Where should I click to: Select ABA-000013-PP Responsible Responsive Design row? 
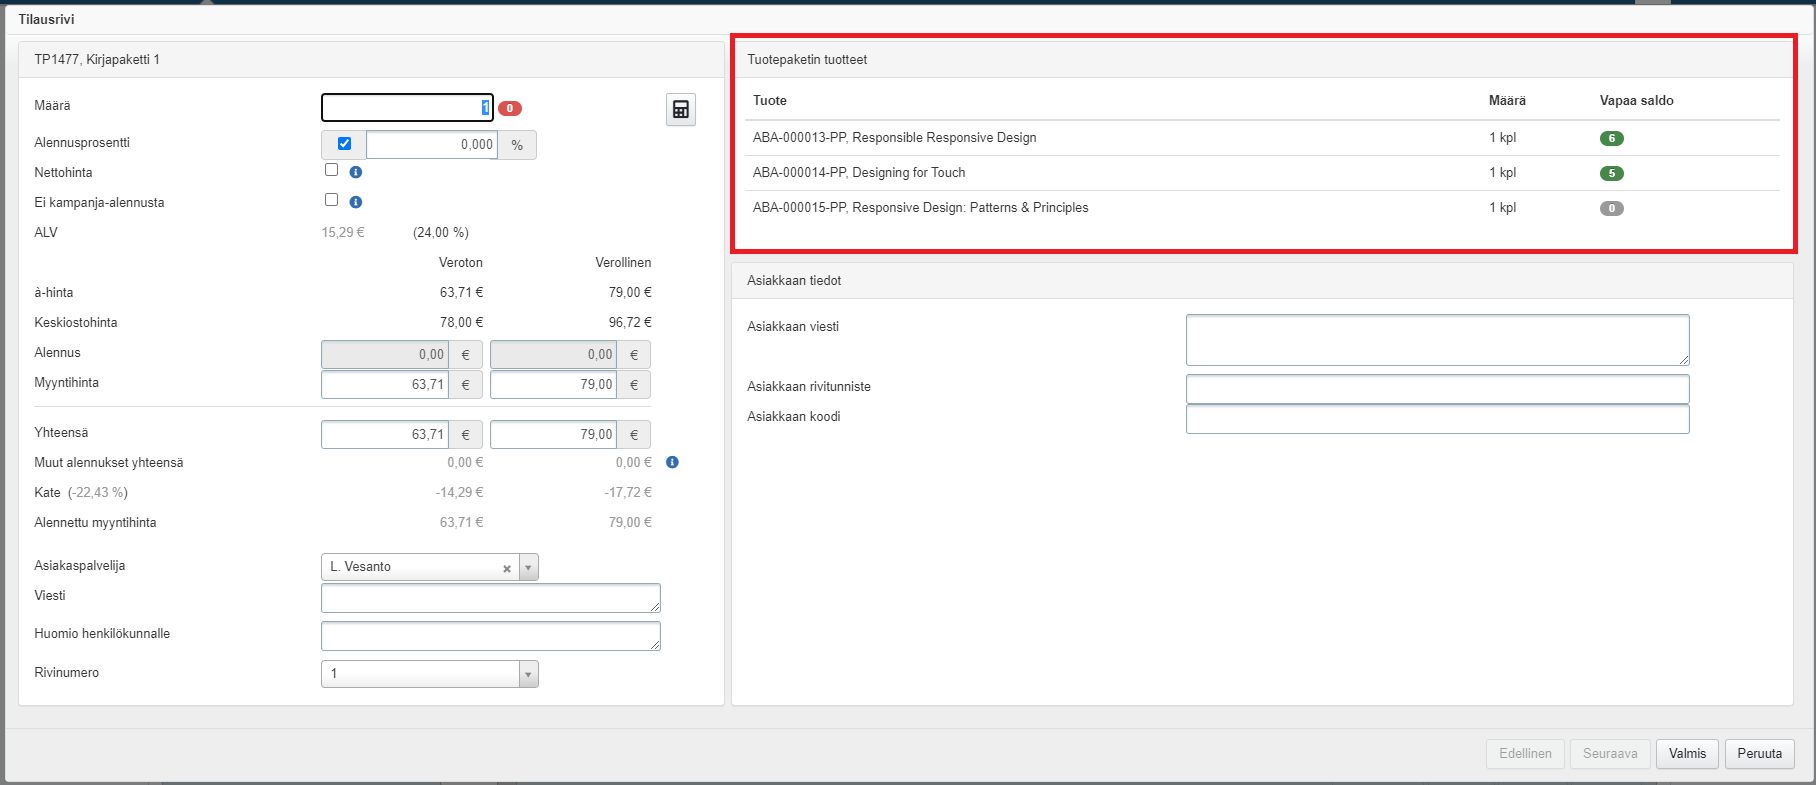pyautogui.click(x=894, y=138)
